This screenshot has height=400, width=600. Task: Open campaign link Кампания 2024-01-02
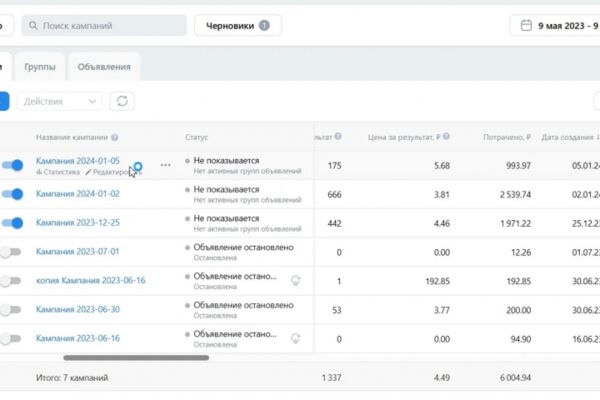point(78,194)
